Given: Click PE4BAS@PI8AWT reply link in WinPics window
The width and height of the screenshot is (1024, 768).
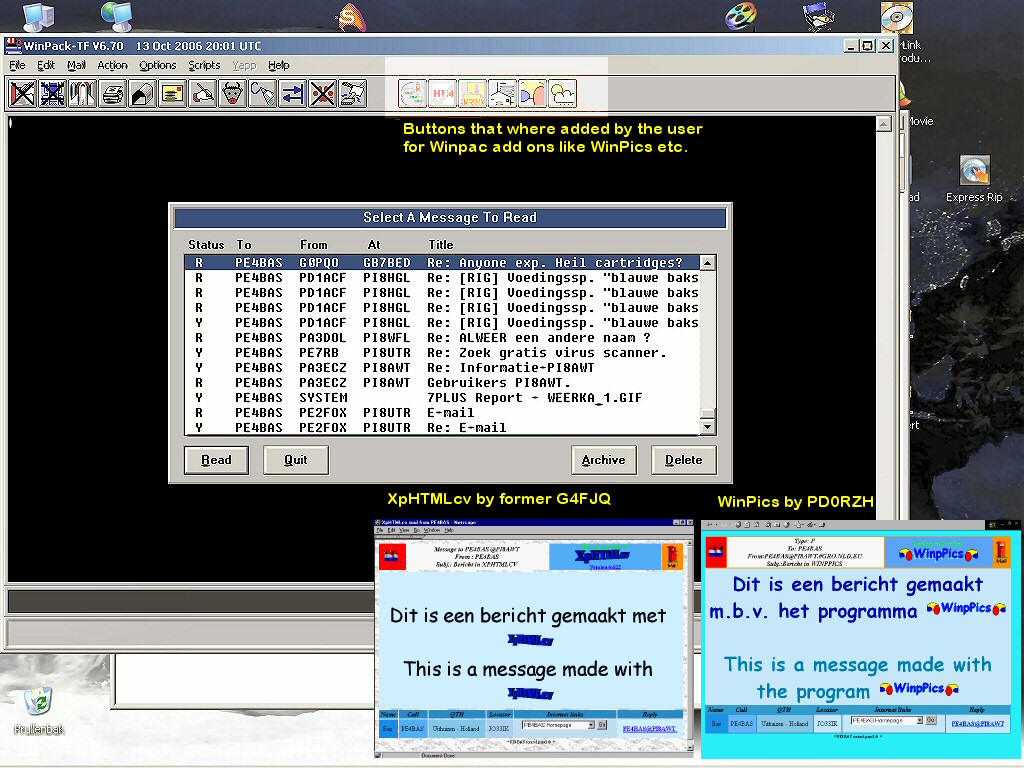Looking at the screenshot, I should click(978, 724).
